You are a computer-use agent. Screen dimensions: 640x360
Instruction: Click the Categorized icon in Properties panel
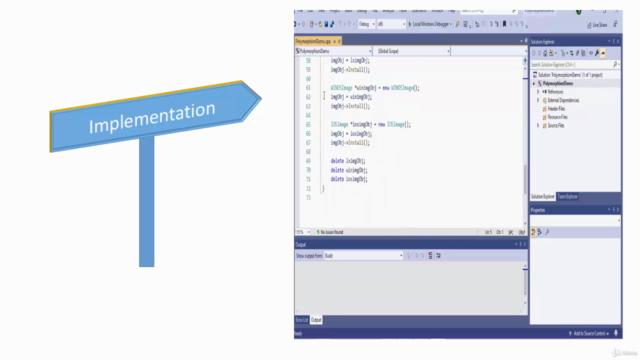[x=533, y=232]
